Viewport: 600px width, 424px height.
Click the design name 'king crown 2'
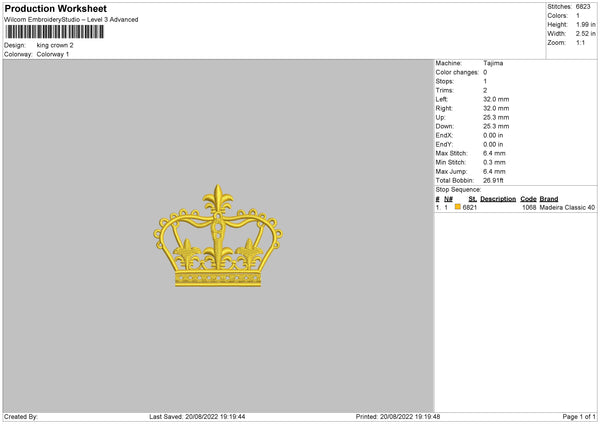coord(55,45)
